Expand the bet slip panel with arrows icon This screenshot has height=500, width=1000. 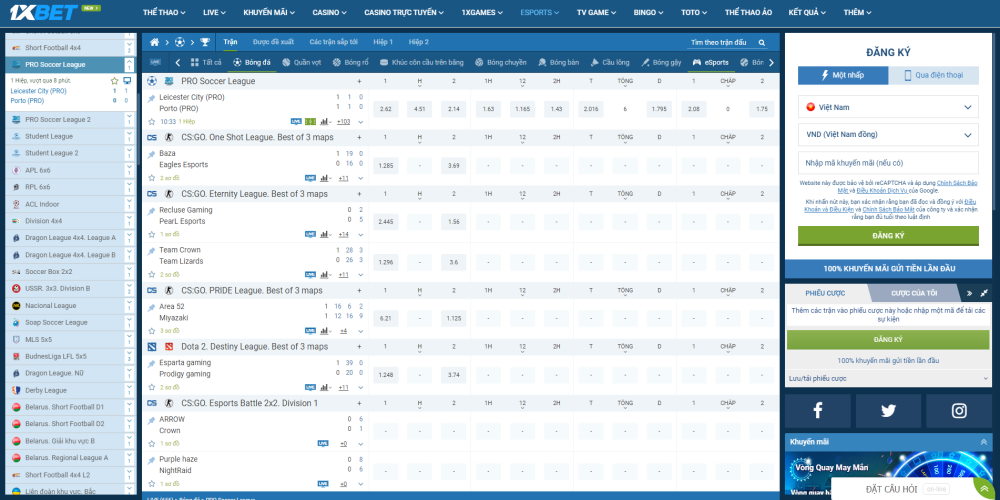(985, 293)
